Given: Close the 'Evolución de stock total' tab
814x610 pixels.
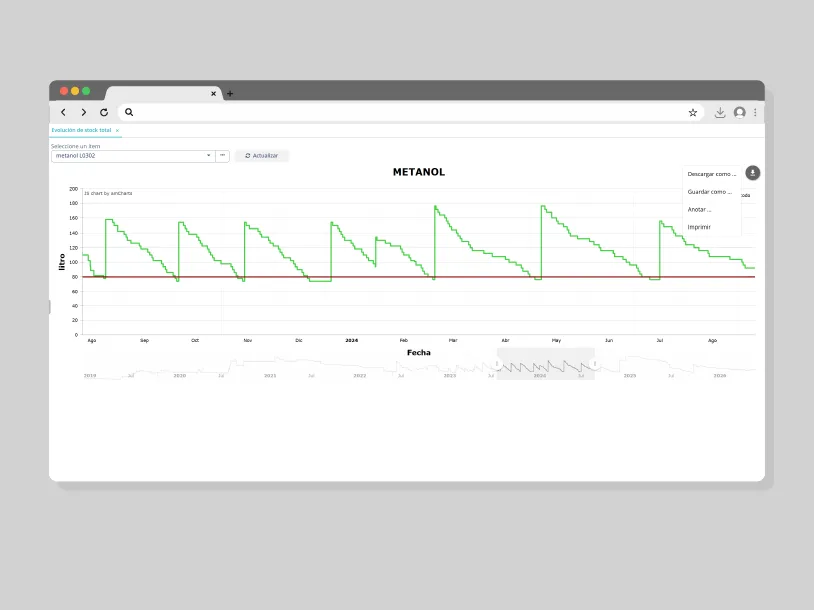Looking at the screenshot, I should click(x=117, y=130).
